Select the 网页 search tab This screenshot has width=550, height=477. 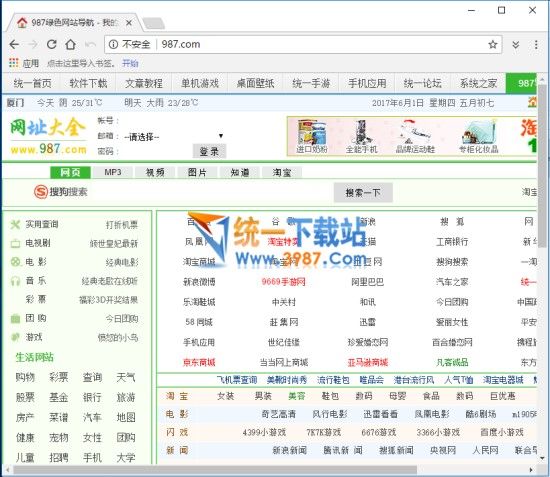pyautogui.click(x=70, y=172)
